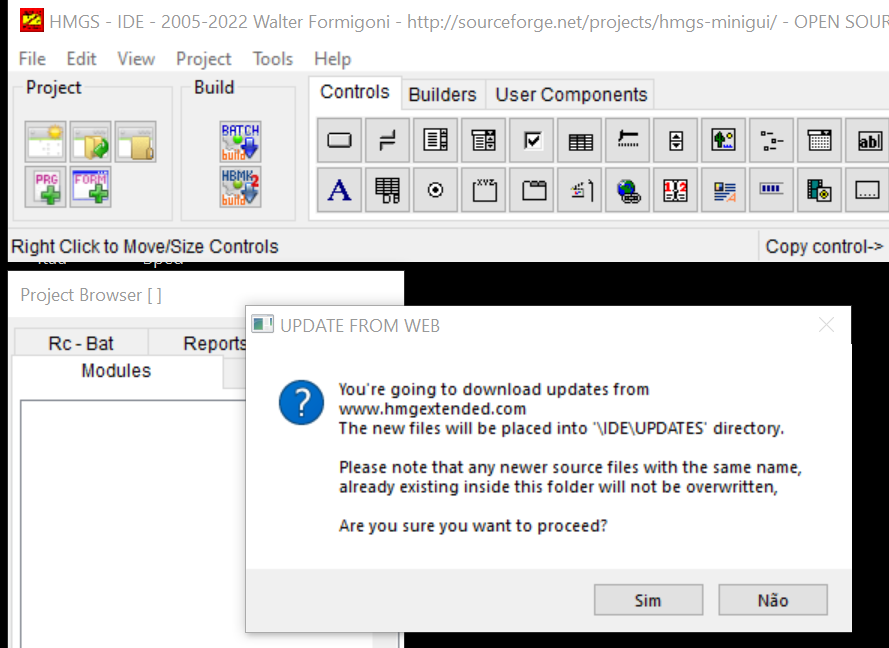The image size is (889, 648).
Task: Select the Slider control icon
Action: (627, 140)
